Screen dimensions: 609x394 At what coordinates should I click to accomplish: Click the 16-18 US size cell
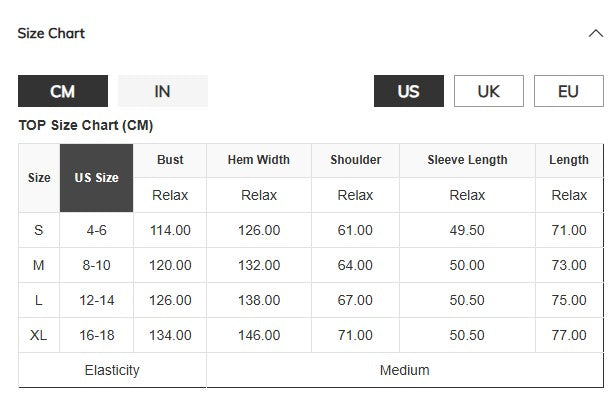(x=96, y=335)
